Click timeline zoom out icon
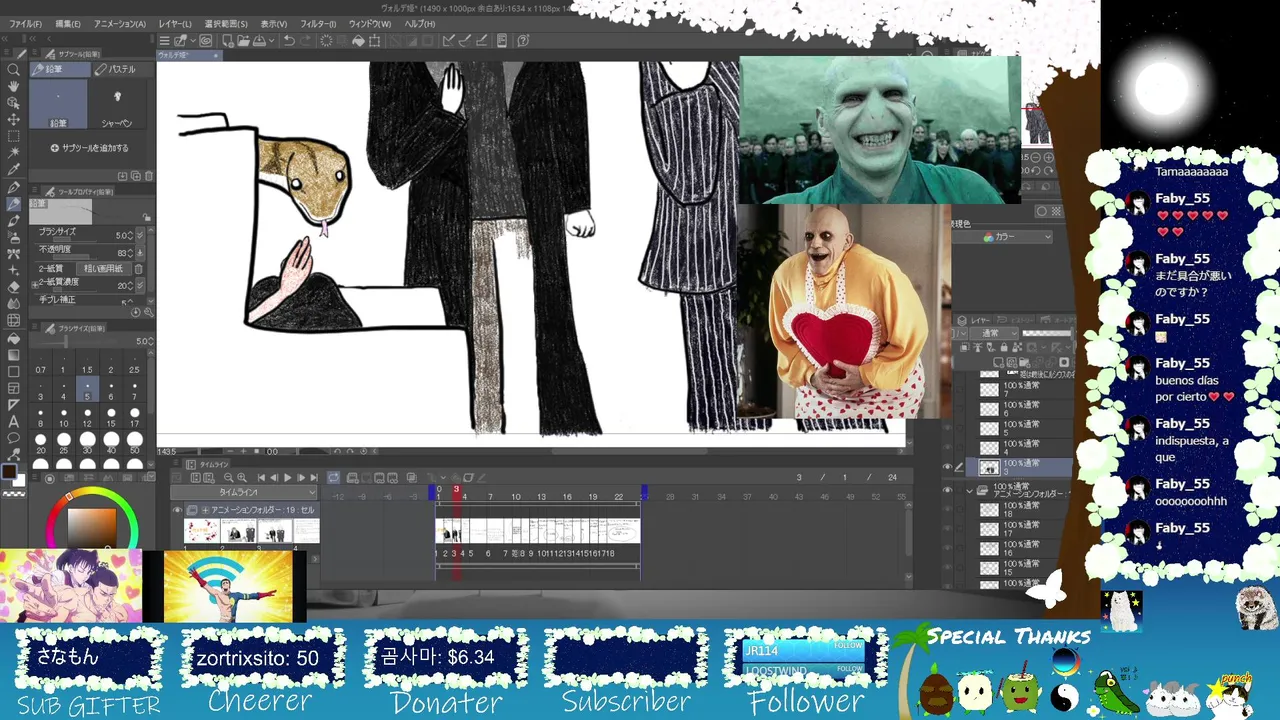The height and width of the screenshot is (720, 1280). coord(228,478)
